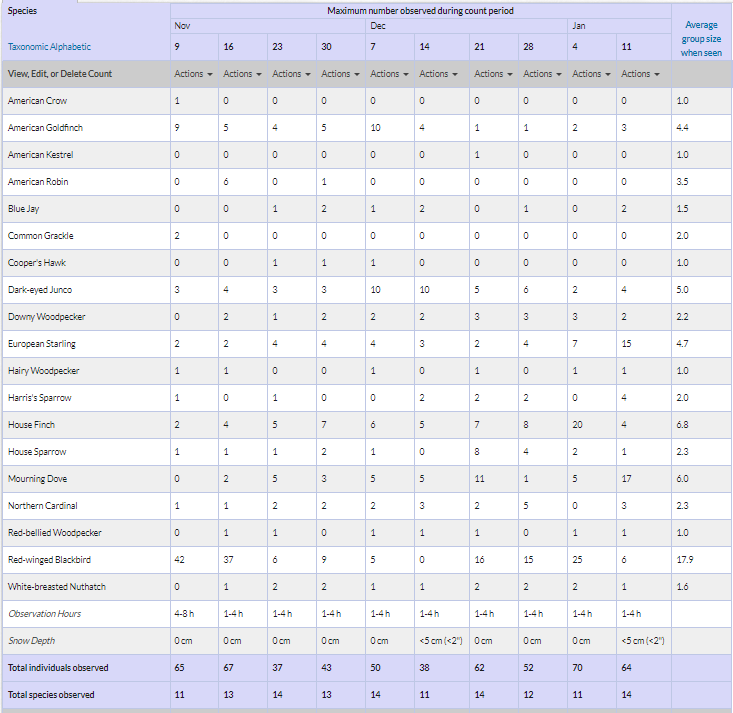Click the 'Red-winged Blackbird' species name
Screen dimensions: 733x713
point(50,560)
